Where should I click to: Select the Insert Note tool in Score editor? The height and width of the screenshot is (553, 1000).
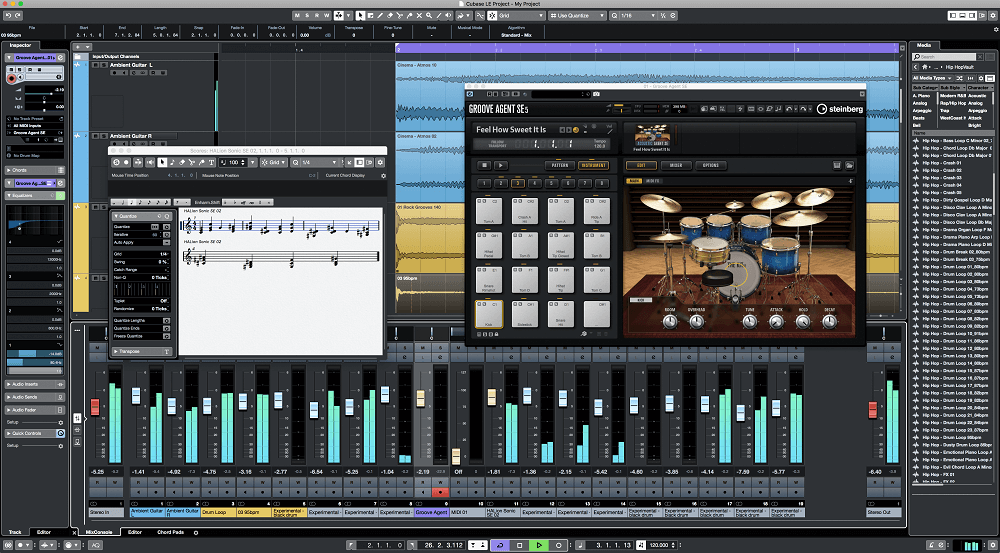click(172, 162)
